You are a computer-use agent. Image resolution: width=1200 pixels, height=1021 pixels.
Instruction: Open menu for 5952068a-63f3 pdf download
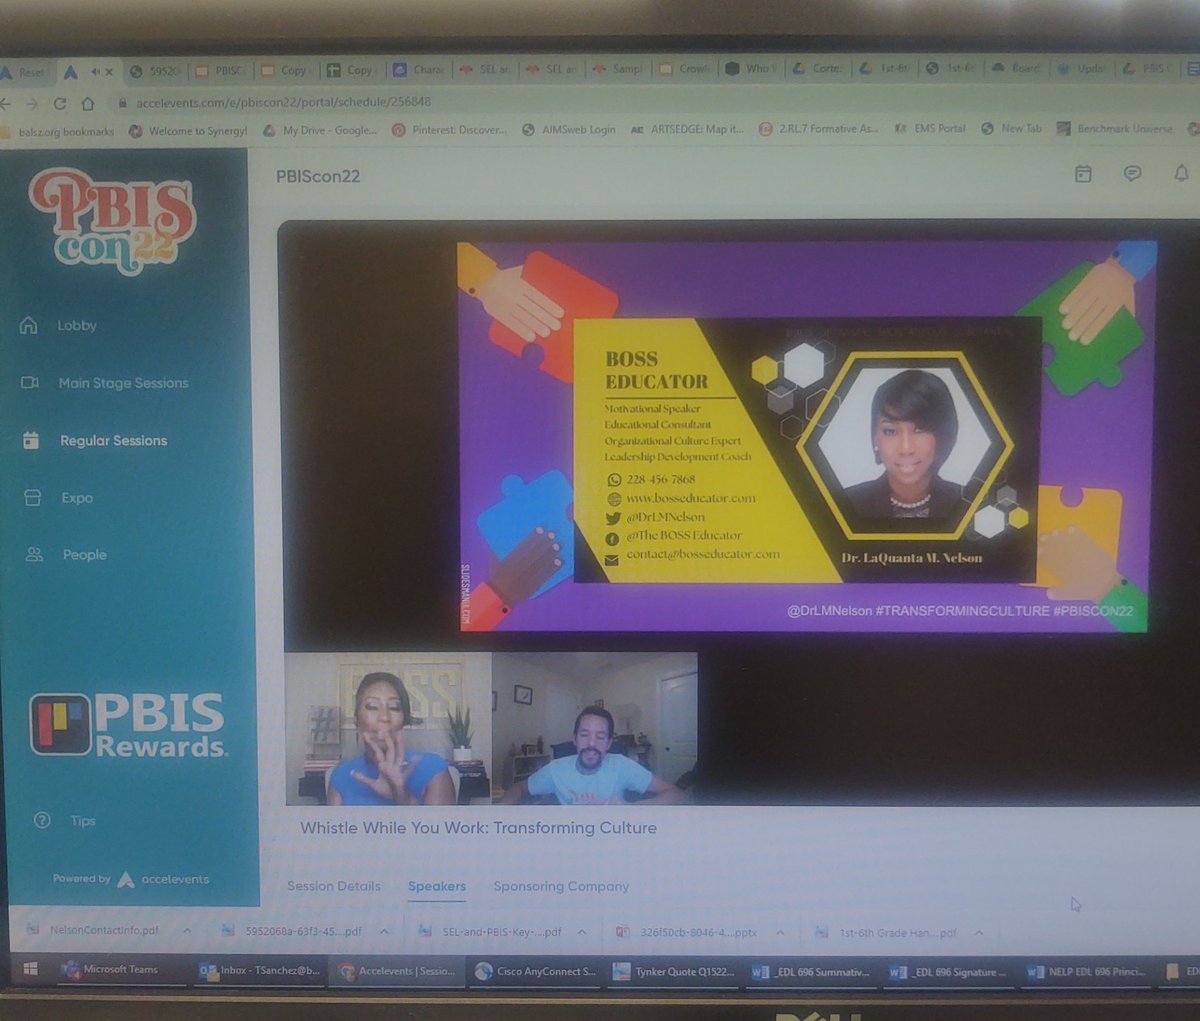pos(383,931)
